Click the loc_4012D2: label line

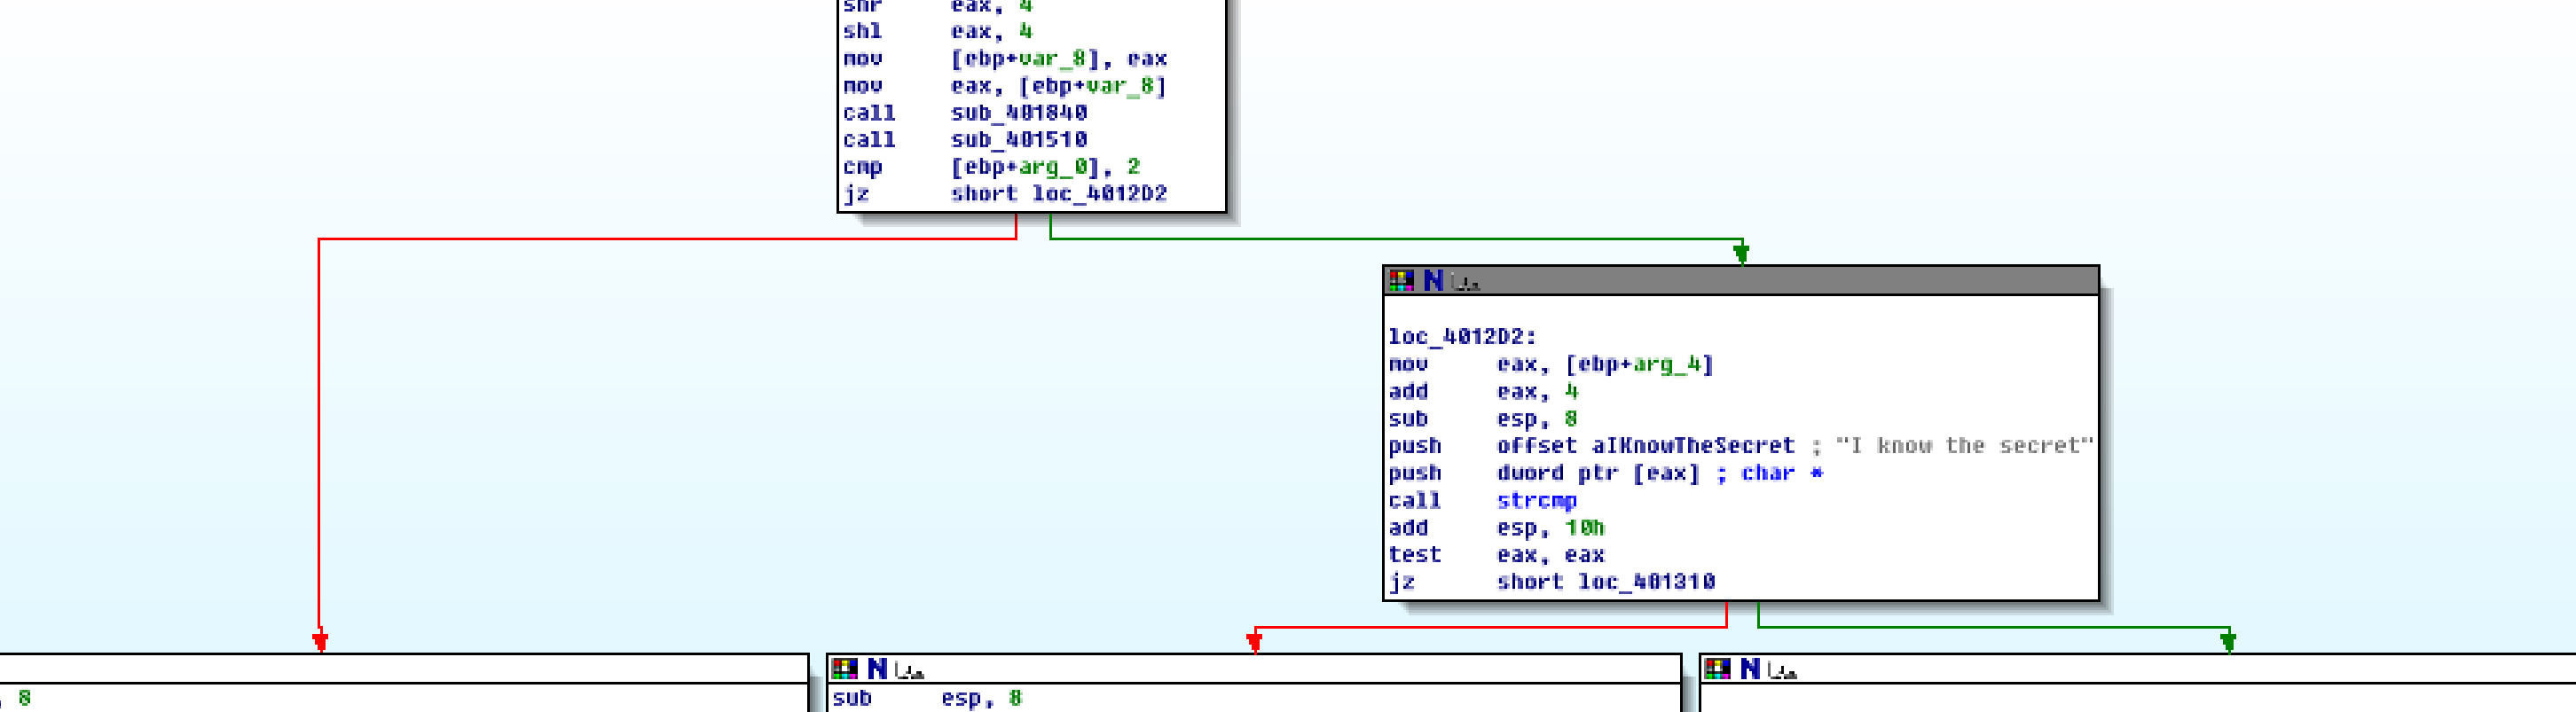[1462, 337]
